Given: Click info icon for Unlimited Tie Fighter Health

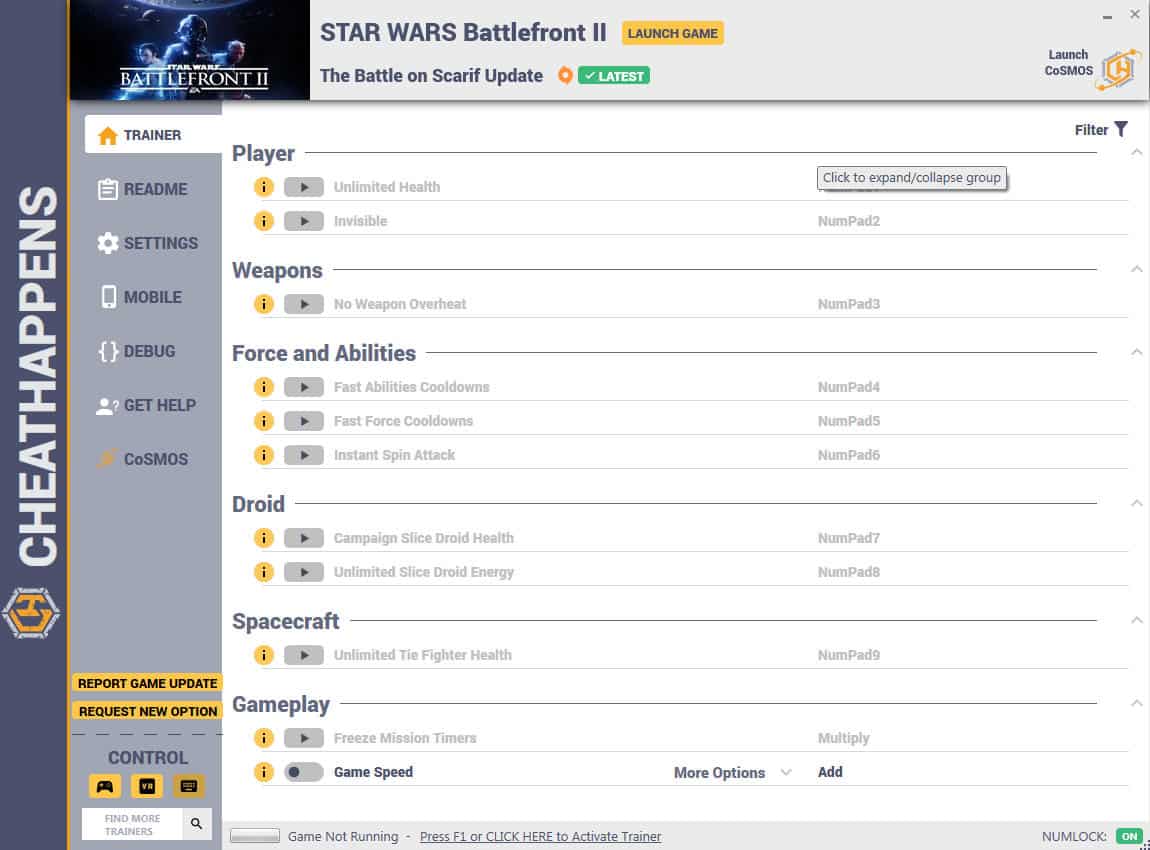Looking at the screenshot, I should (263, 655).
